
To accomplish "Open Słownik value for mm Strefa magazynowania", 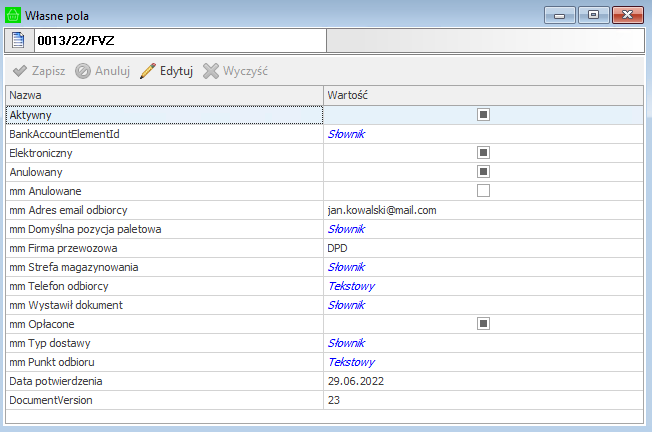I will [346, 267].
